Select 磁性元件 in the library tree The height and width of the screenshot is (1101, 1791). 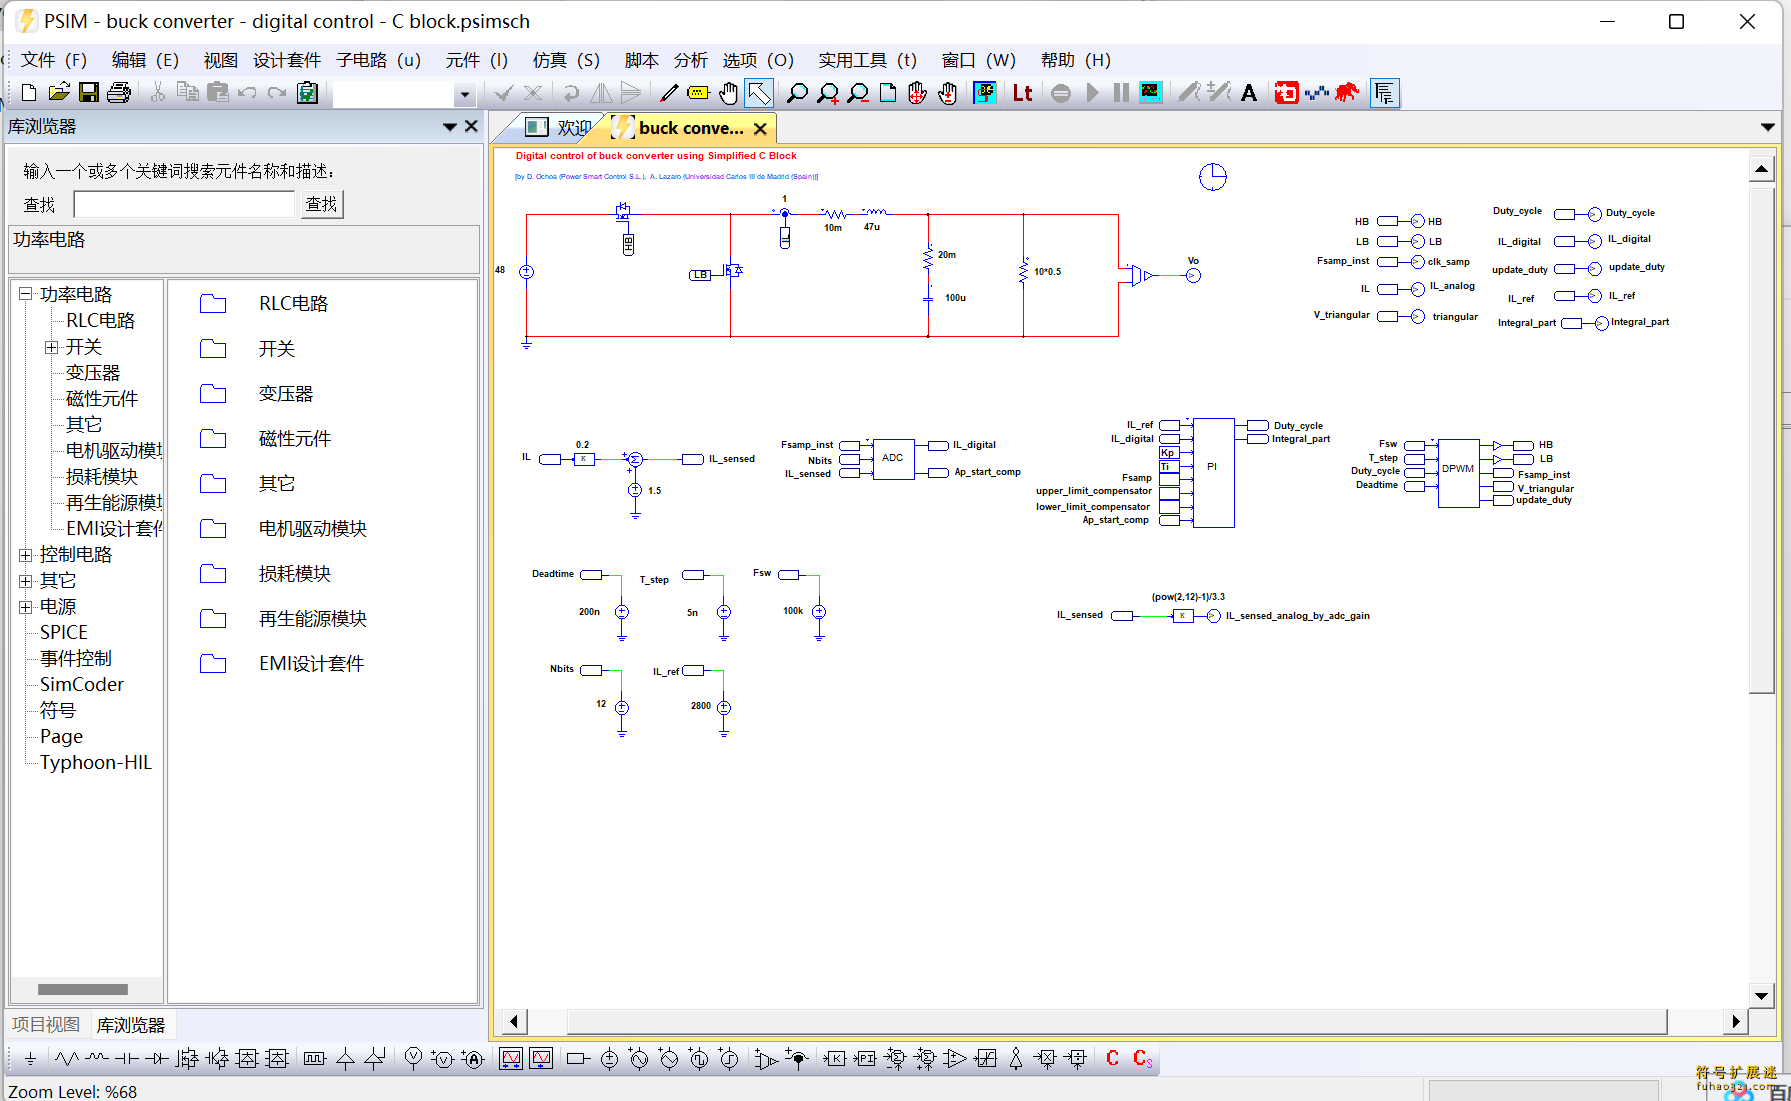[102, 399]
